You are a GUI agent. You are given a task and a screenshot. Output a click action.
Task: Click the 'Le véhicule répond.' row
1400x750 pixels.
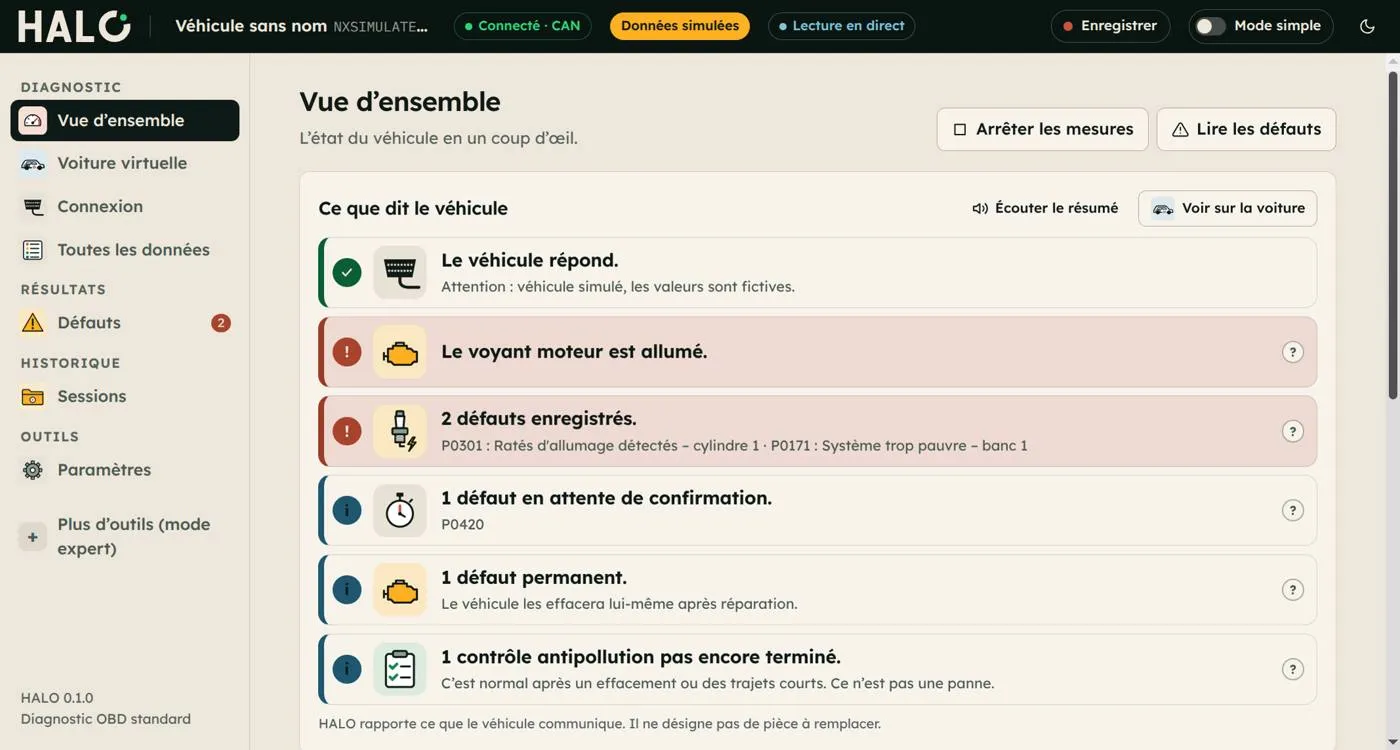818,272
